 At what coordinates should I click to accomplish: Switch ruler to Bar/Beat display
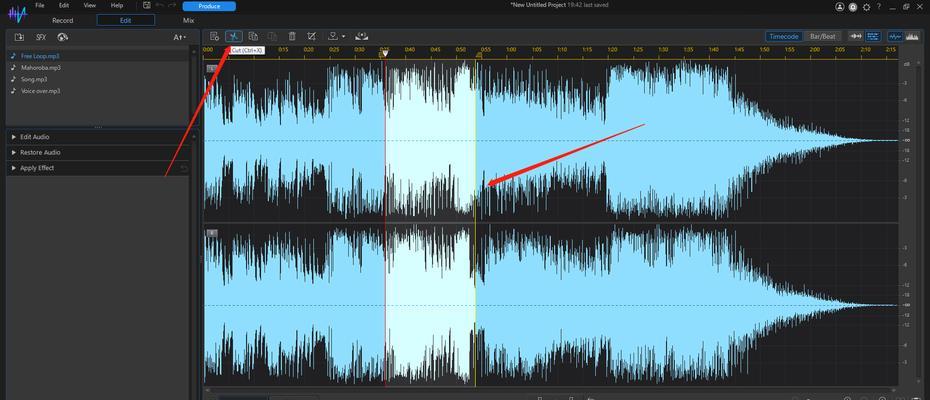[823, 36]
